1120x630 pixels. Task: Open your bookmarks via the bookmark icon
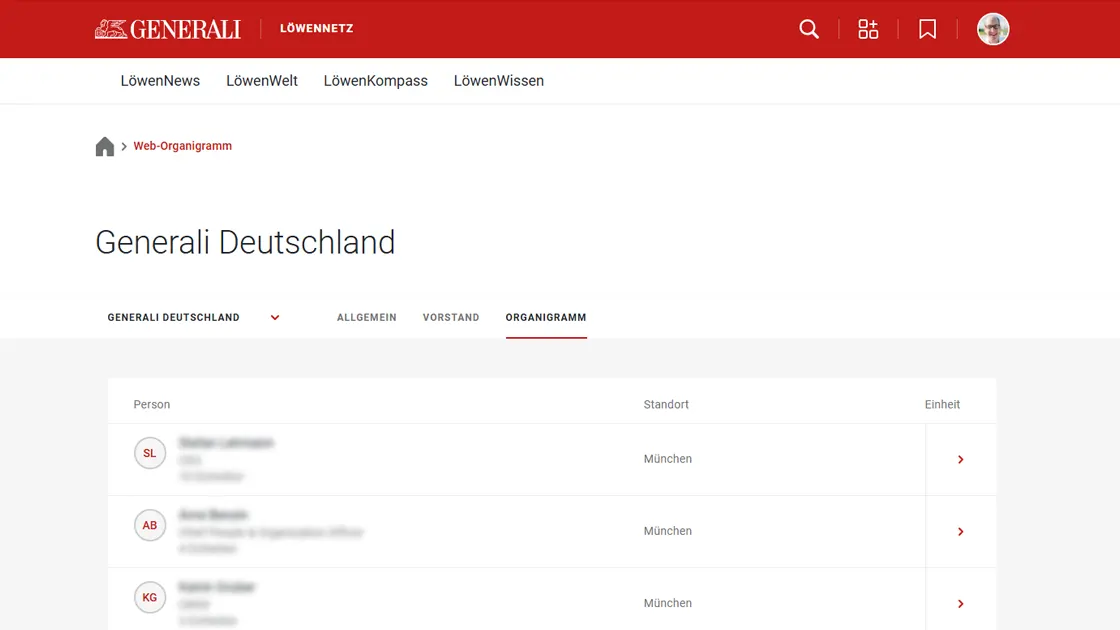[x=927, y=29]
